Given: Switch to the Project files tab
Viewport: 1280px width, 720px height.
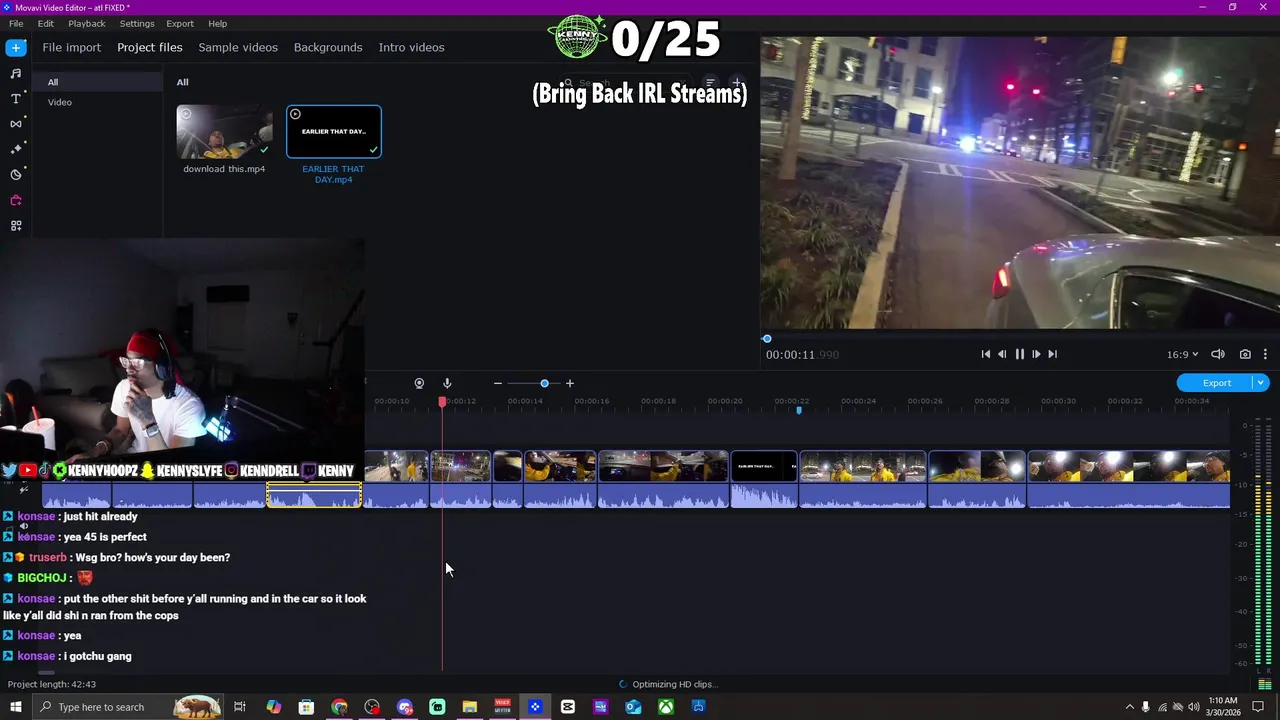Looking at the screenshot, I should pos(150,47).
